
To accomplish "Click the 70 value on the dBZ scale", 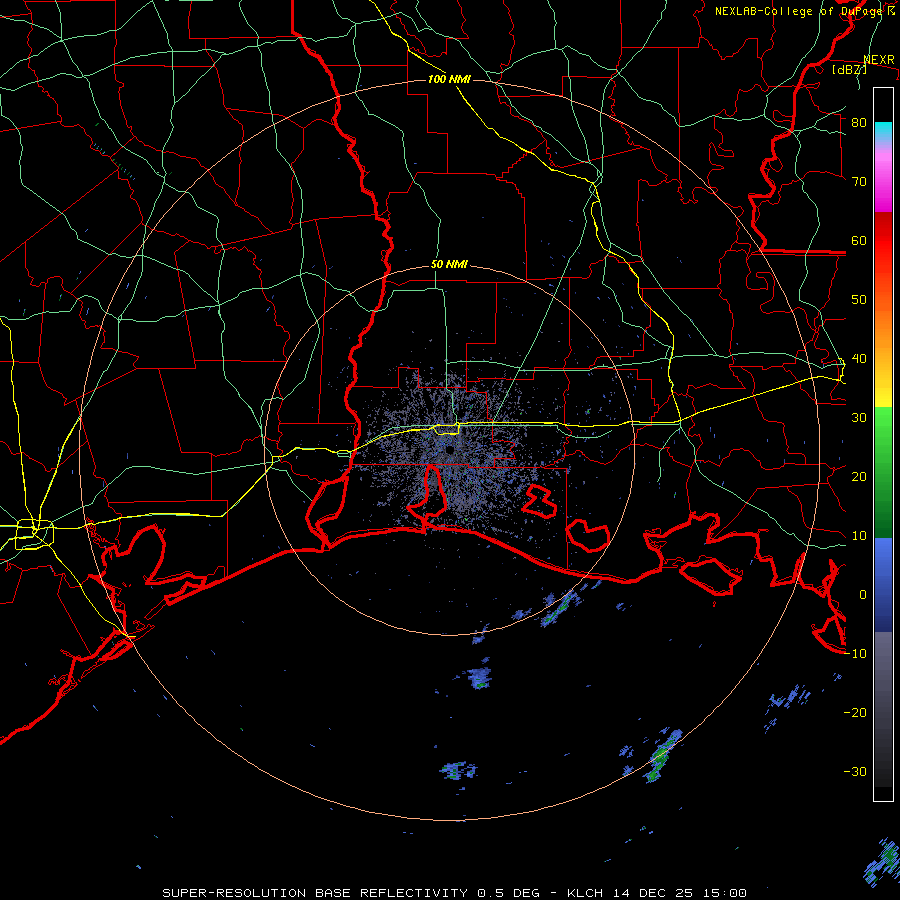I will 859,182.
